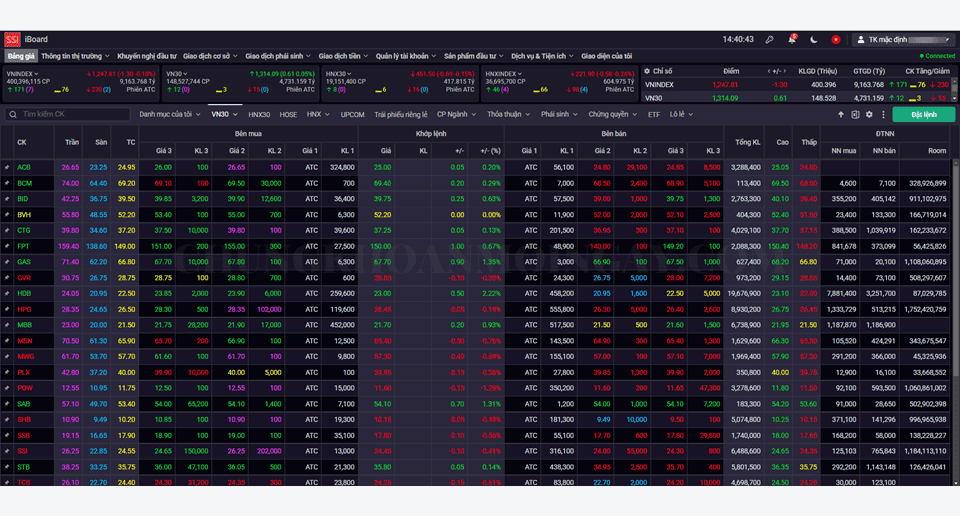
Task: Click the up arrow icon near Đặt lệnh
Action: (x=841, y=115)
